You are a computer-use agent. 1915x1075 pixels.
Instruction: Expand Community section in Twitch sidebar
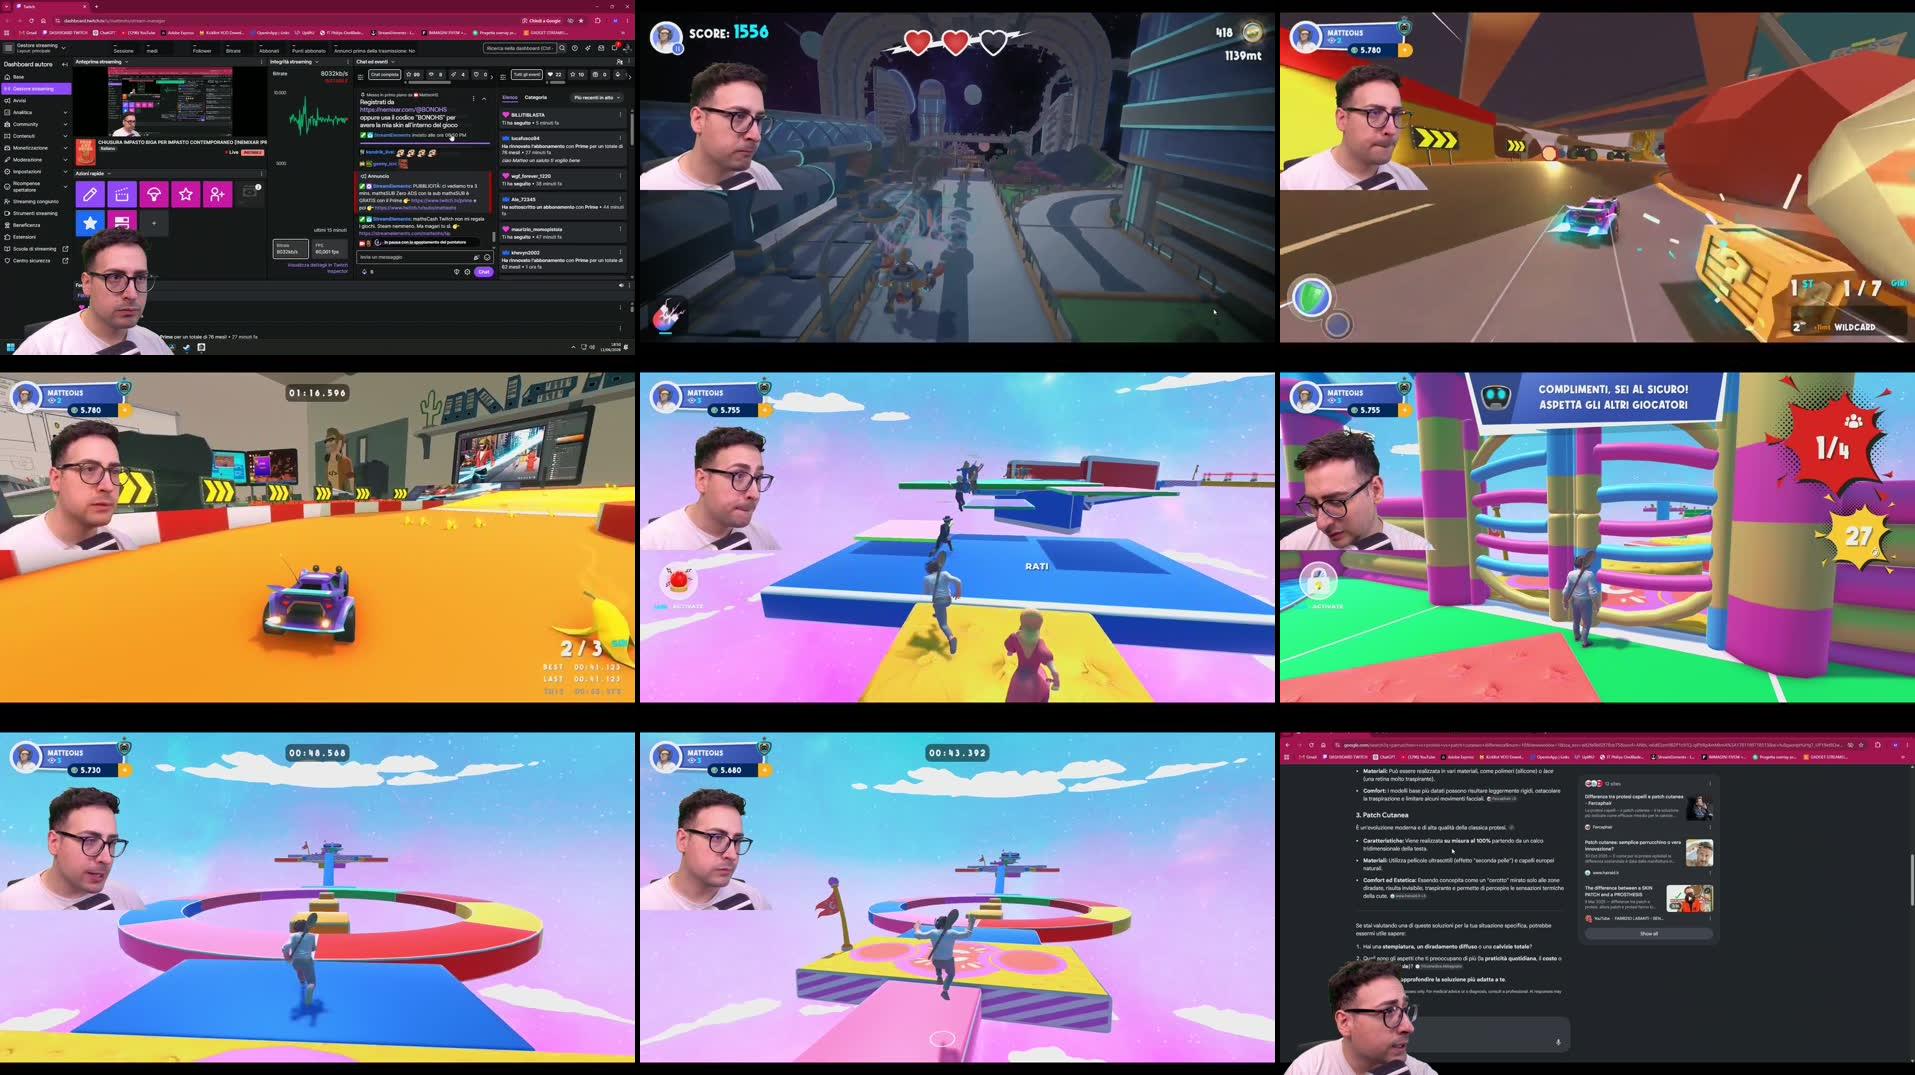coord(36,124)
